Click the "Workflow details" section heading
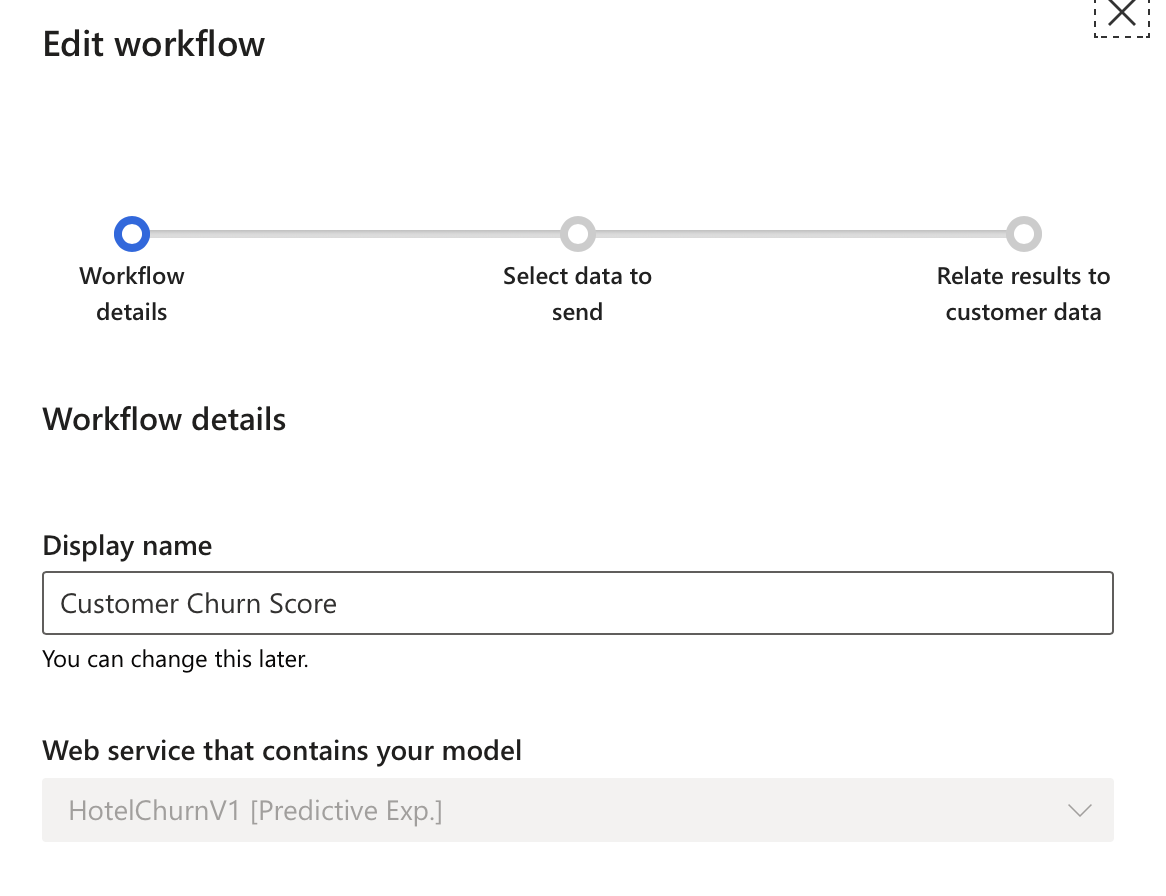Screen dimensions: 1166x896 (x=164, y=419)
